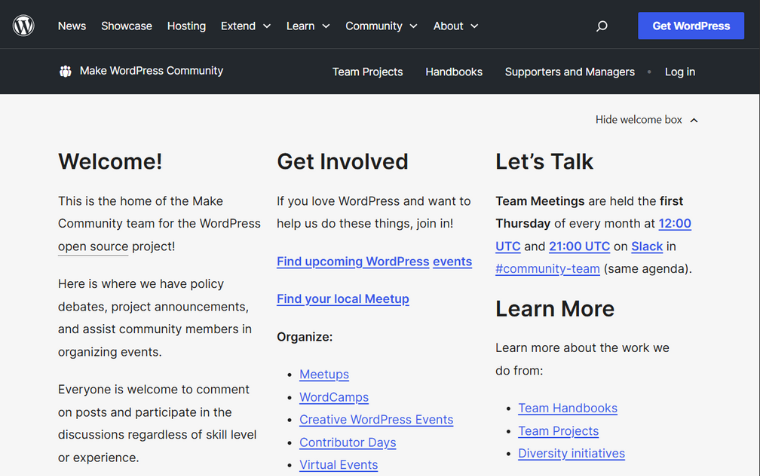
Task: Click the Let's Talk heading
Action: (x=544, y=161)
